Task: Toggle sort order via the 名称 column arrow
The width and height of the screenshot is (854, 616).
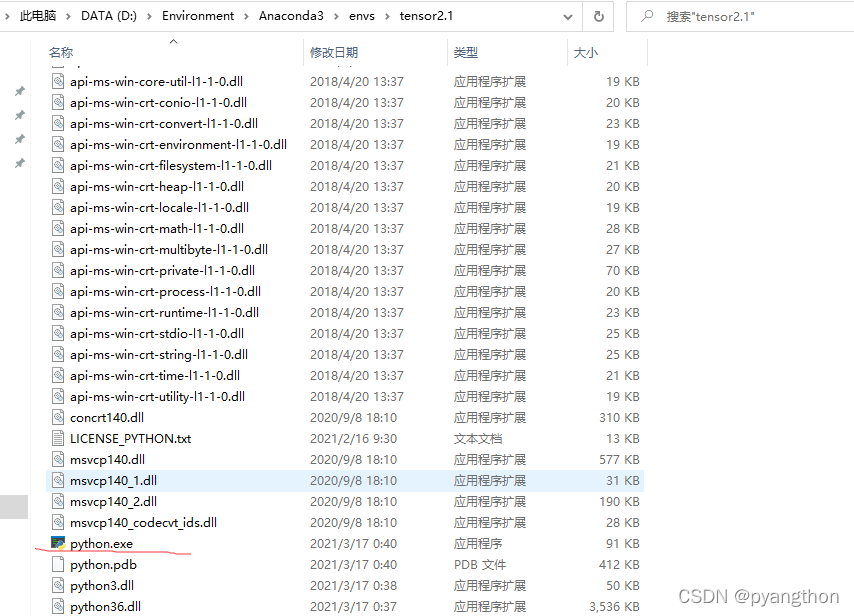Action: [x=172, y=40]
